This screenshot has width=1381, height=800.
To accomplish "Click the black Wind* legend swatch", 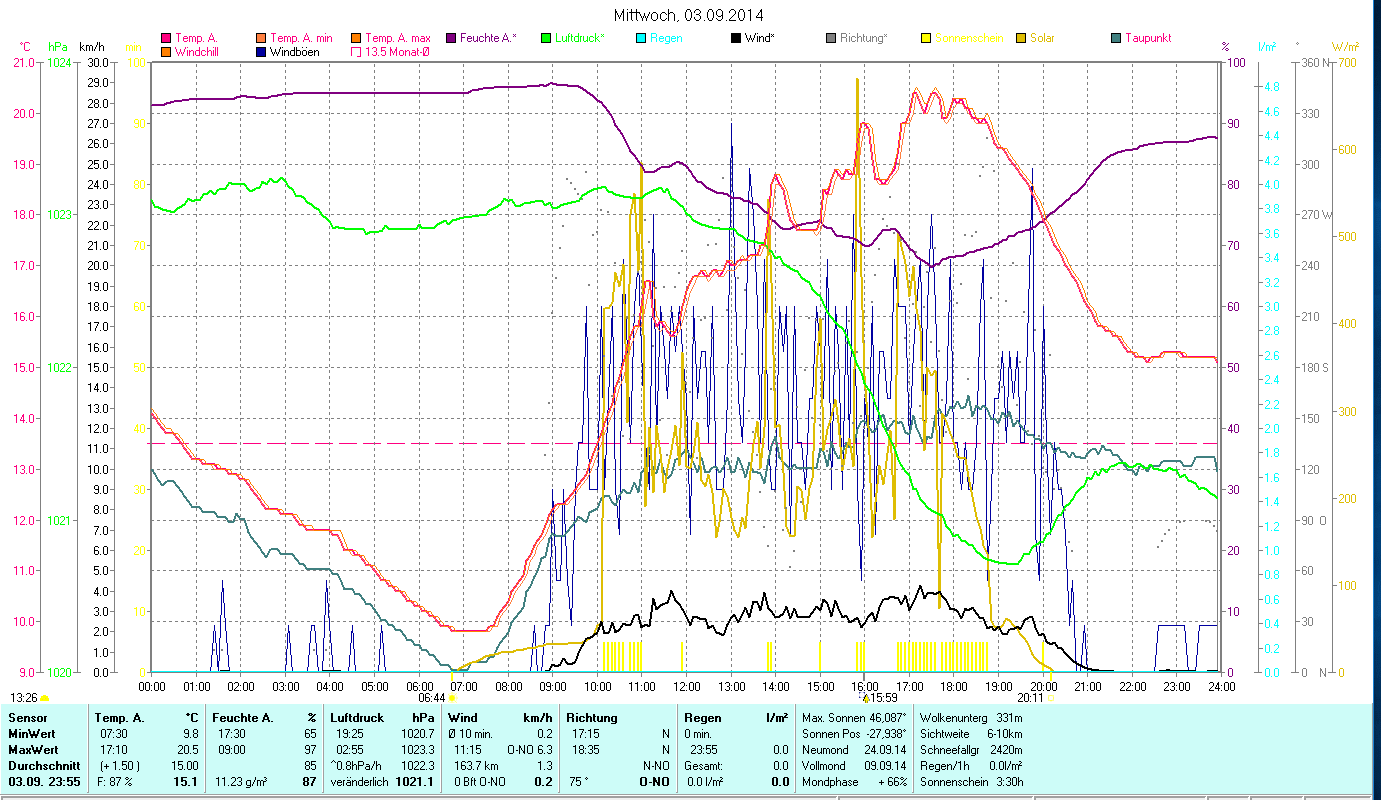I will (736, 38).
